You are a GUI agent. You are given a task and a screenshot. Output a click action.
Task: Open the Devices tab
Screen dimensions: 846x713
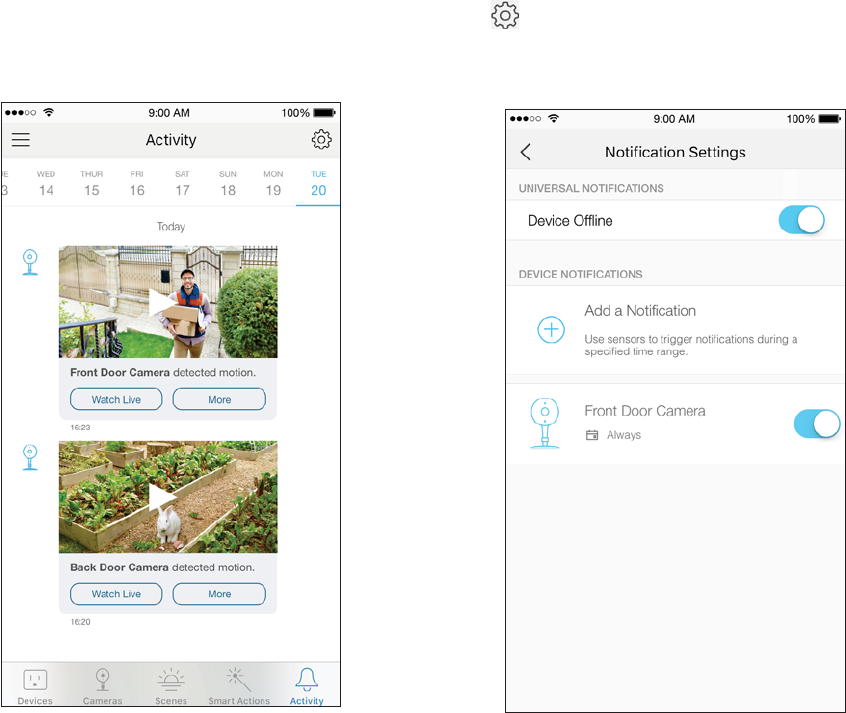point(35,687)
